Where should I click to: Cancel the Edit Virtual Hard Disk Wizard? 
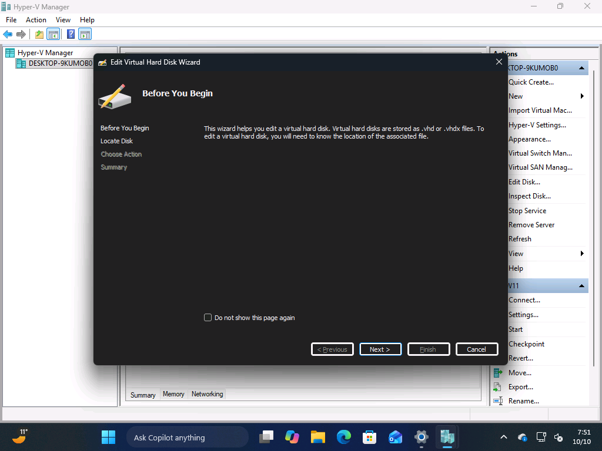(476, 349)
